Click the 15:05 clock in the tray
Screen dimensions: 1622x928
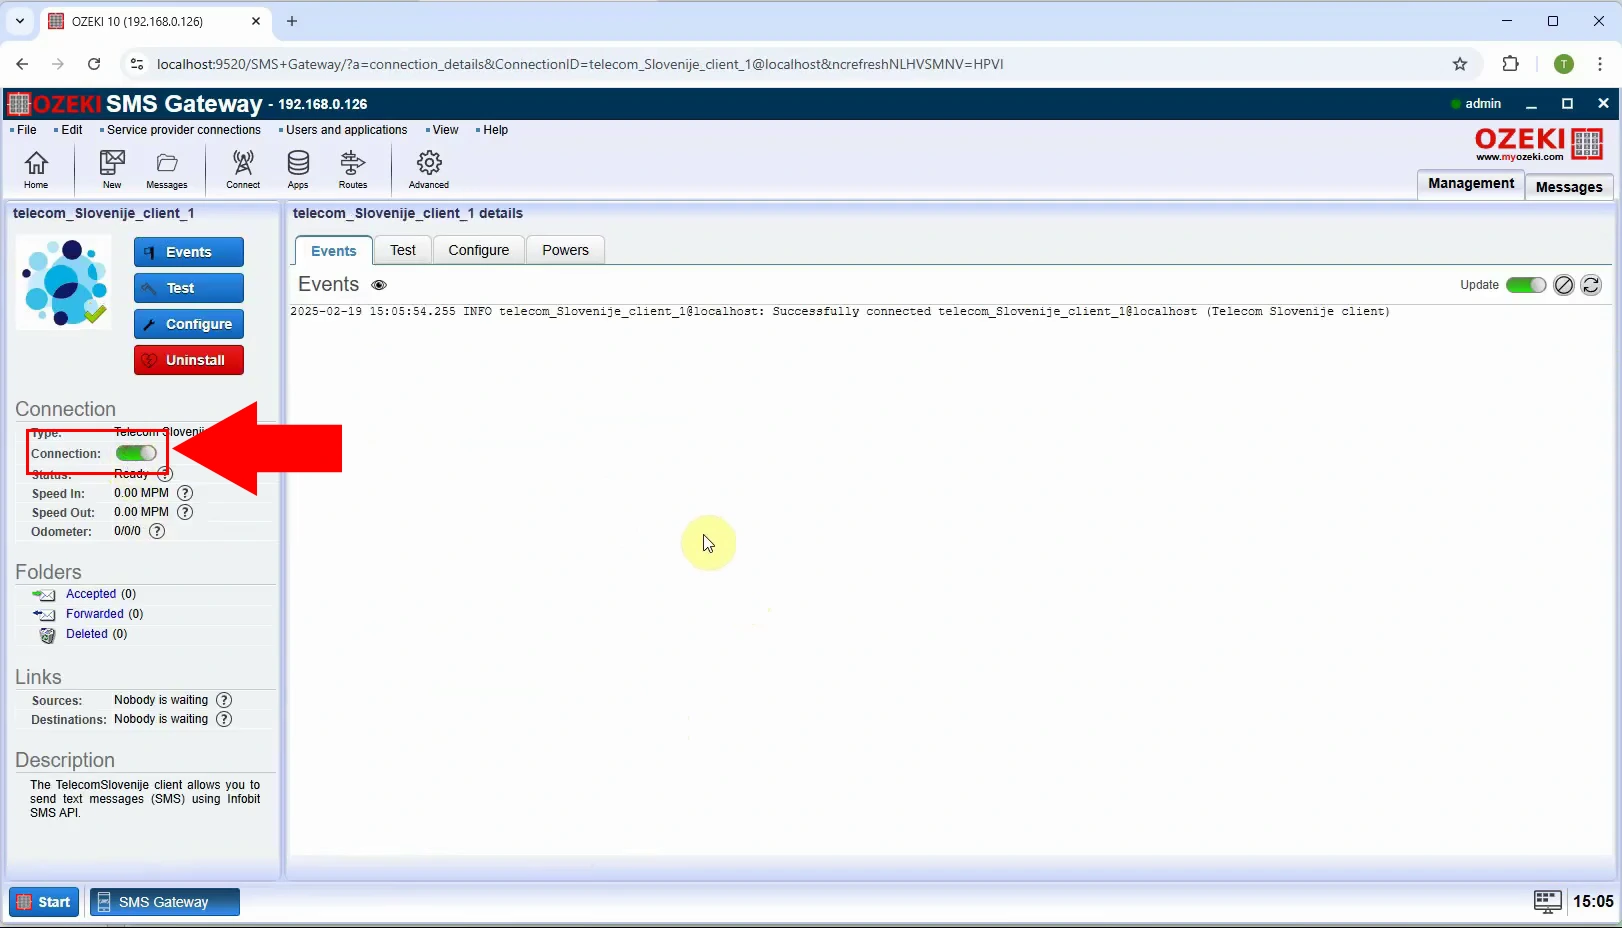coord(1593,902)
